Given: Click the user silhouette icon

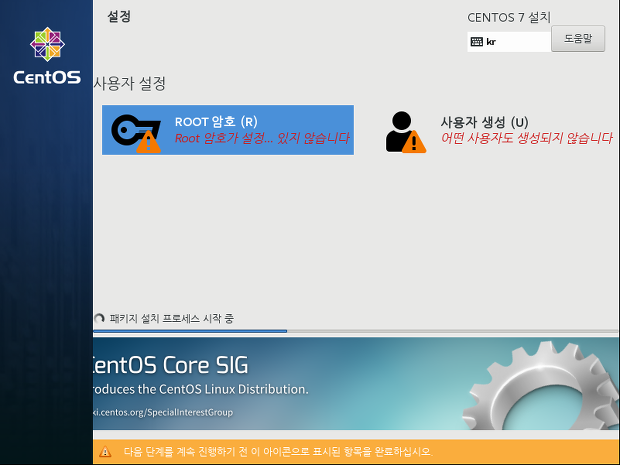Looking at the screenshot, I should coord(406,132).
